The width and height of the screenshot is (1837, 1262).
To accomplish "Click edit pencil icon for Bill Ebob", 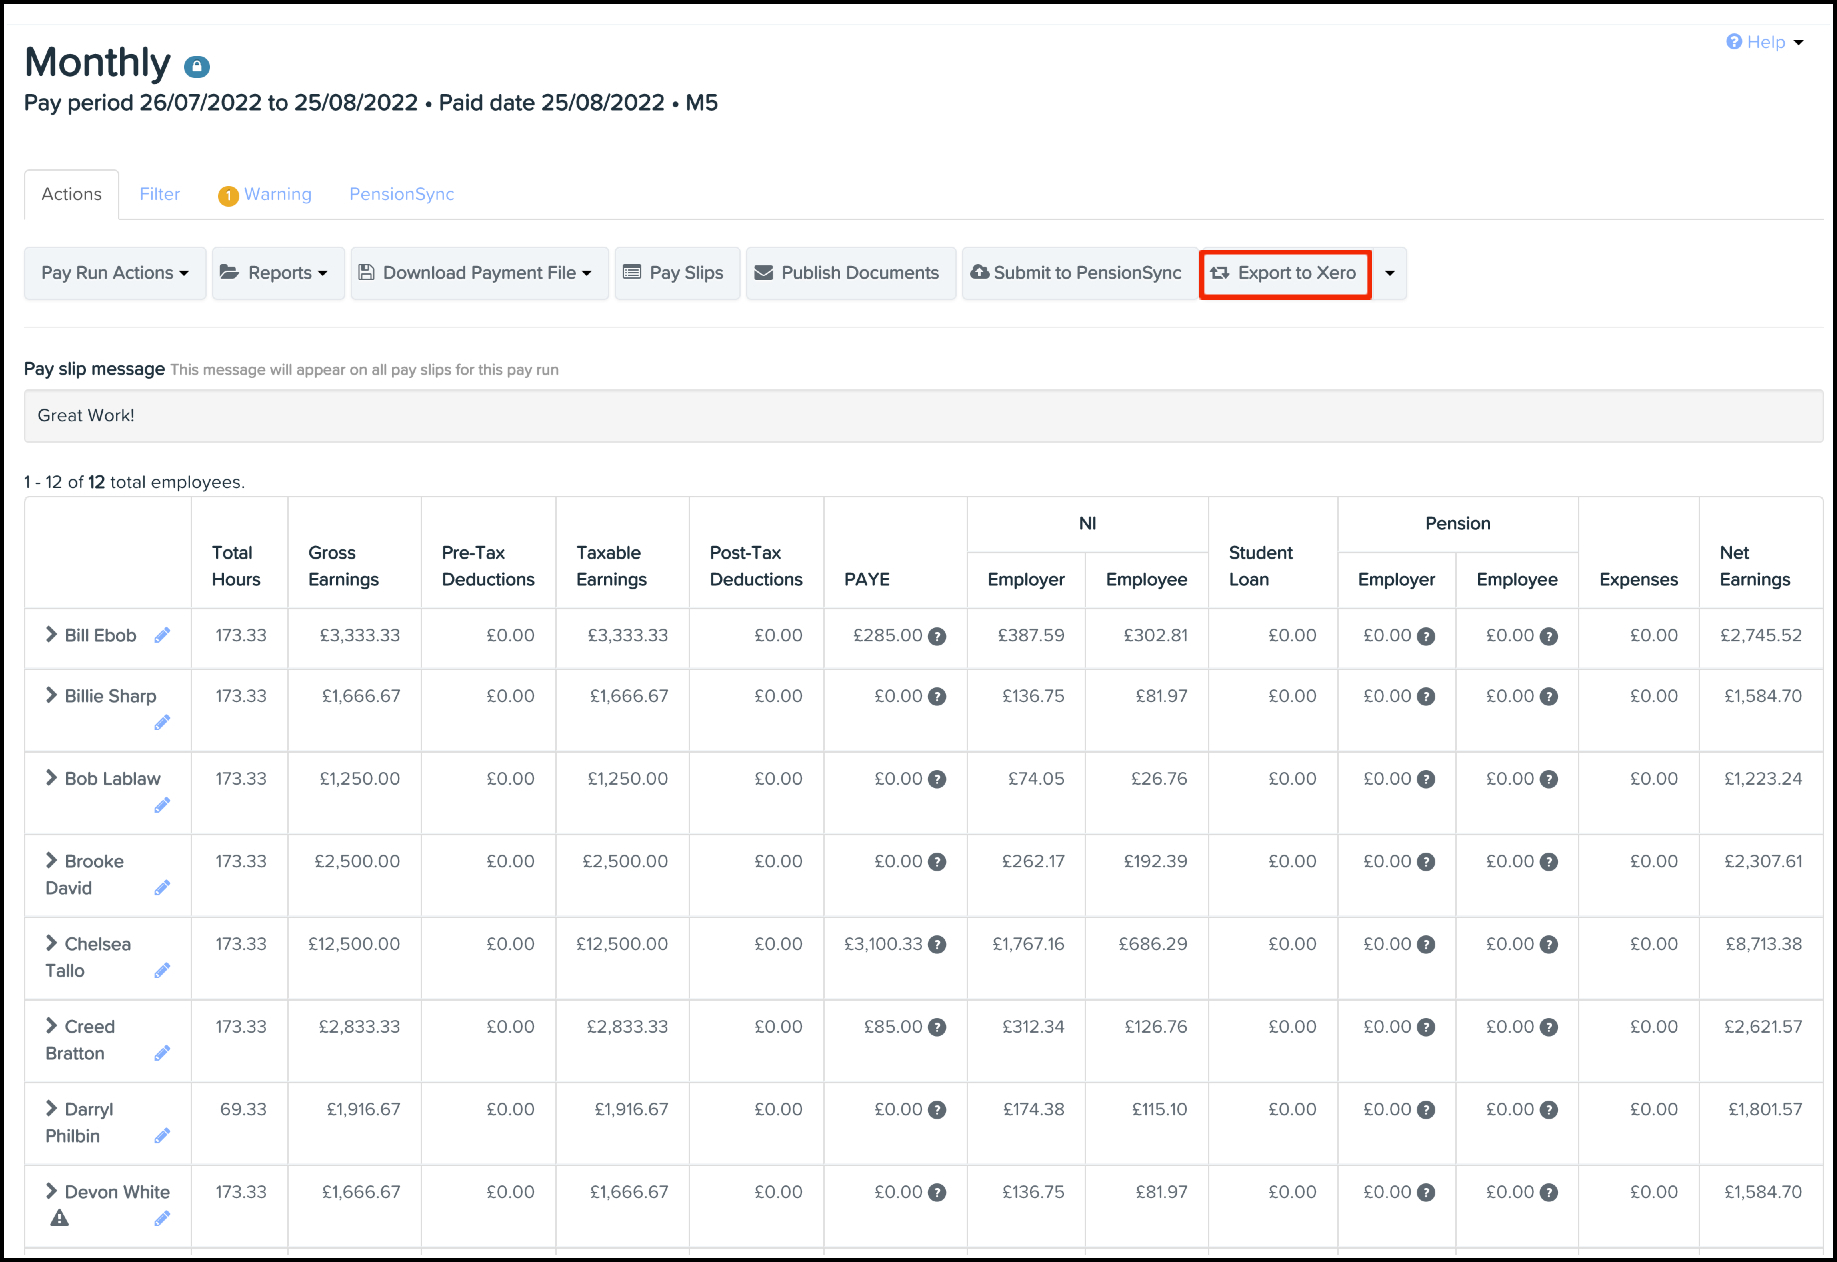I will pyautogui.click(x=162, y=635).
